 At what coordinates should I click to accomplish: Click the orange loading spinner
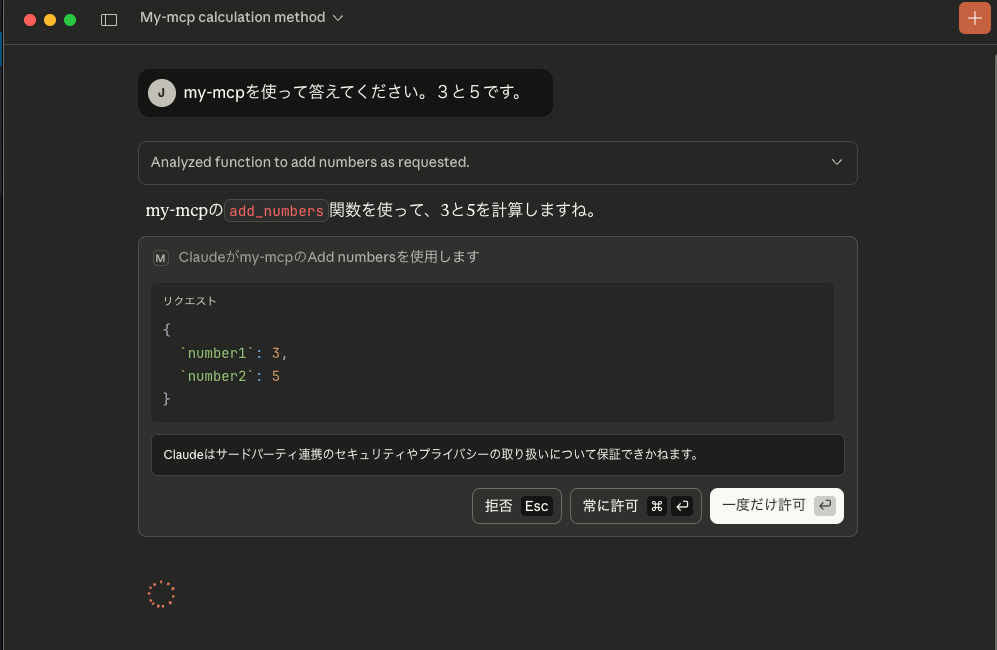click(x=161, y=594)
